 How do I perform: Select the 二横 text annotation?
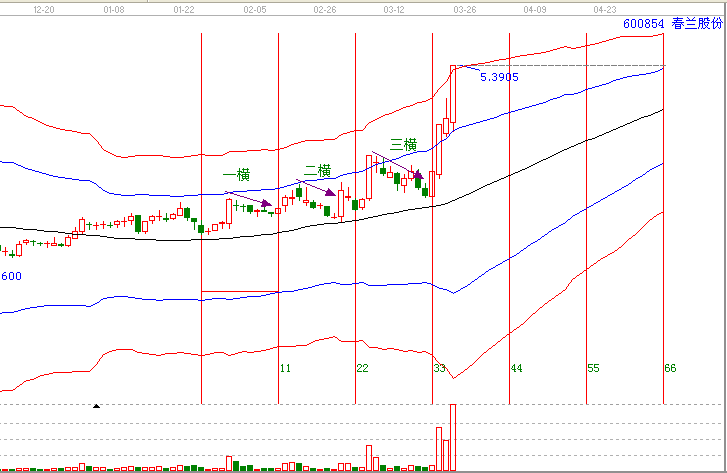(x=317, y=169)
